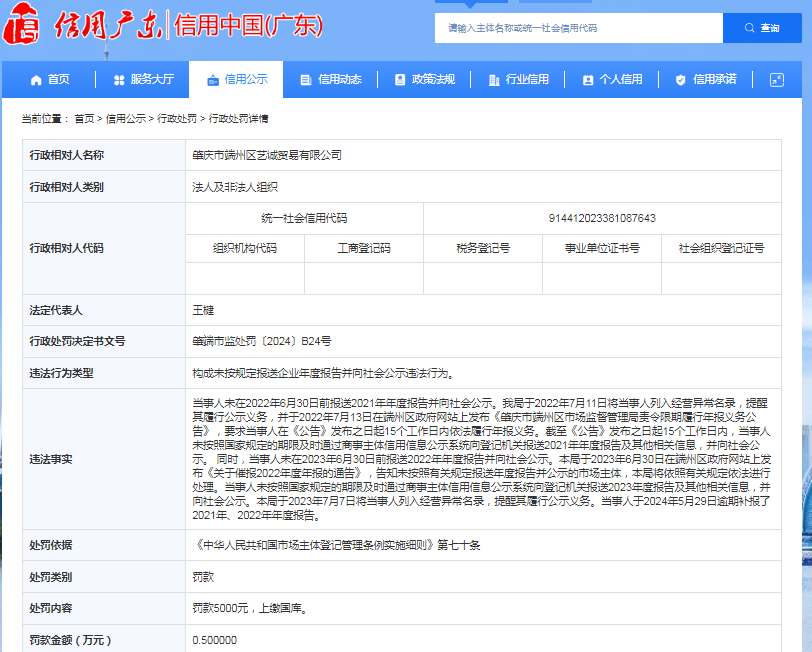Select legal representative 王键
This screenshot has height=652, width=812.
(203, 310)
